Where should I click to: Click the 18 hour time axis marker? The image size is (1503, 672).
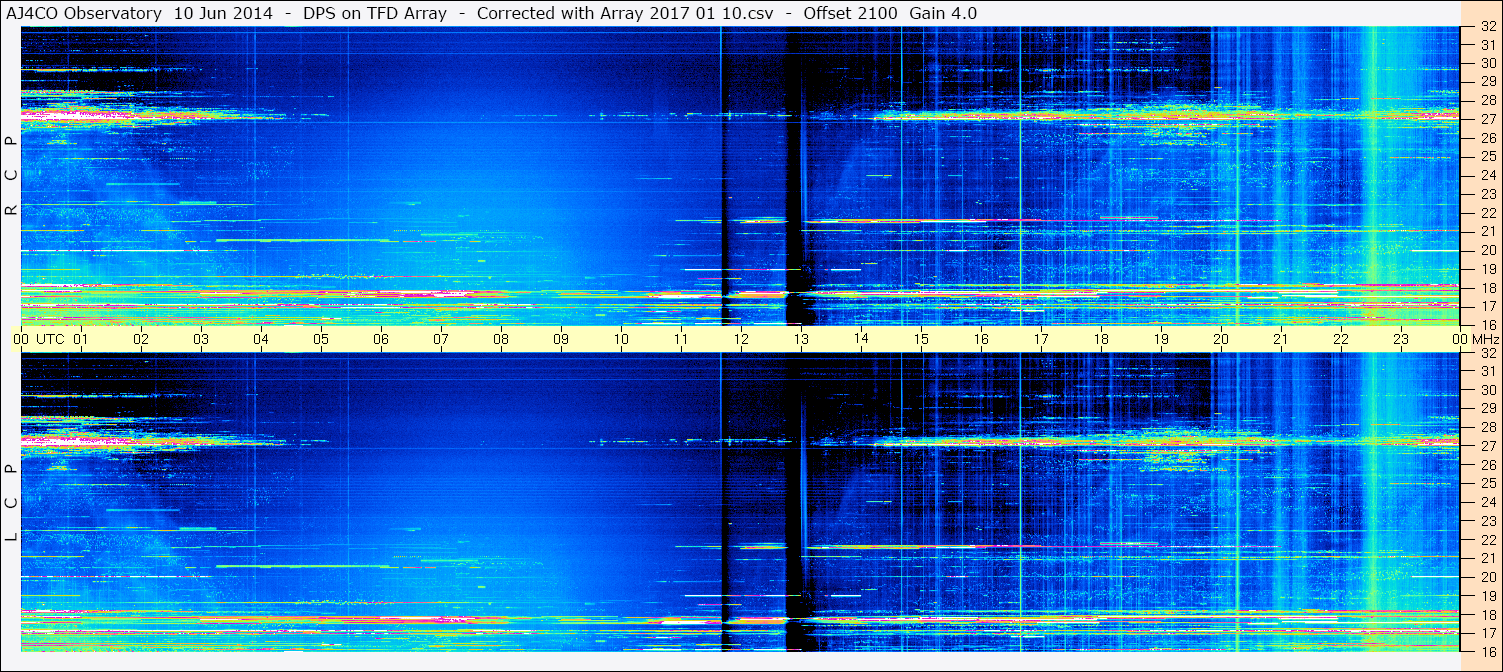[x=1101, y=339]
